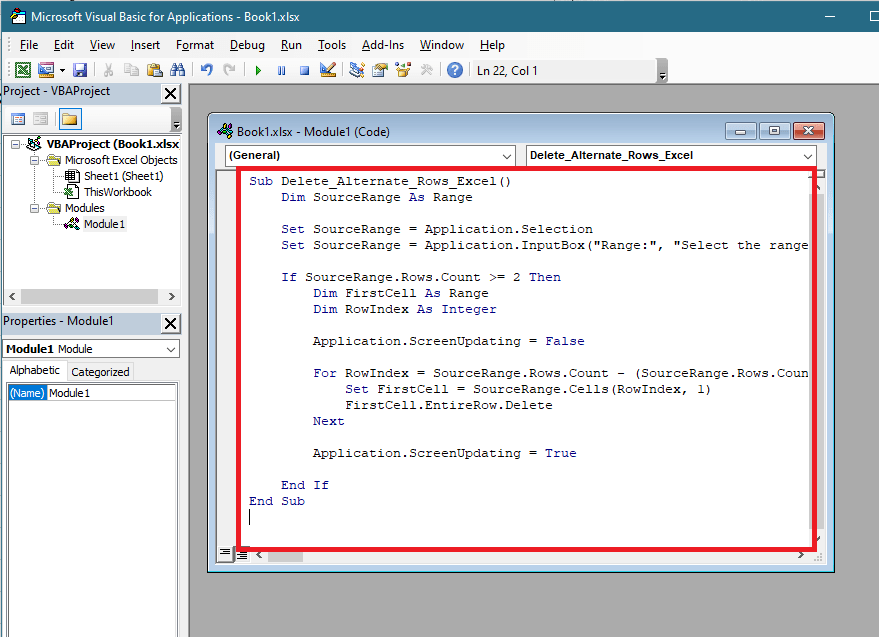Viewport: 879px width, 637px height.
Task: Click the Copy icon in the toolbar
Action: 131,70
